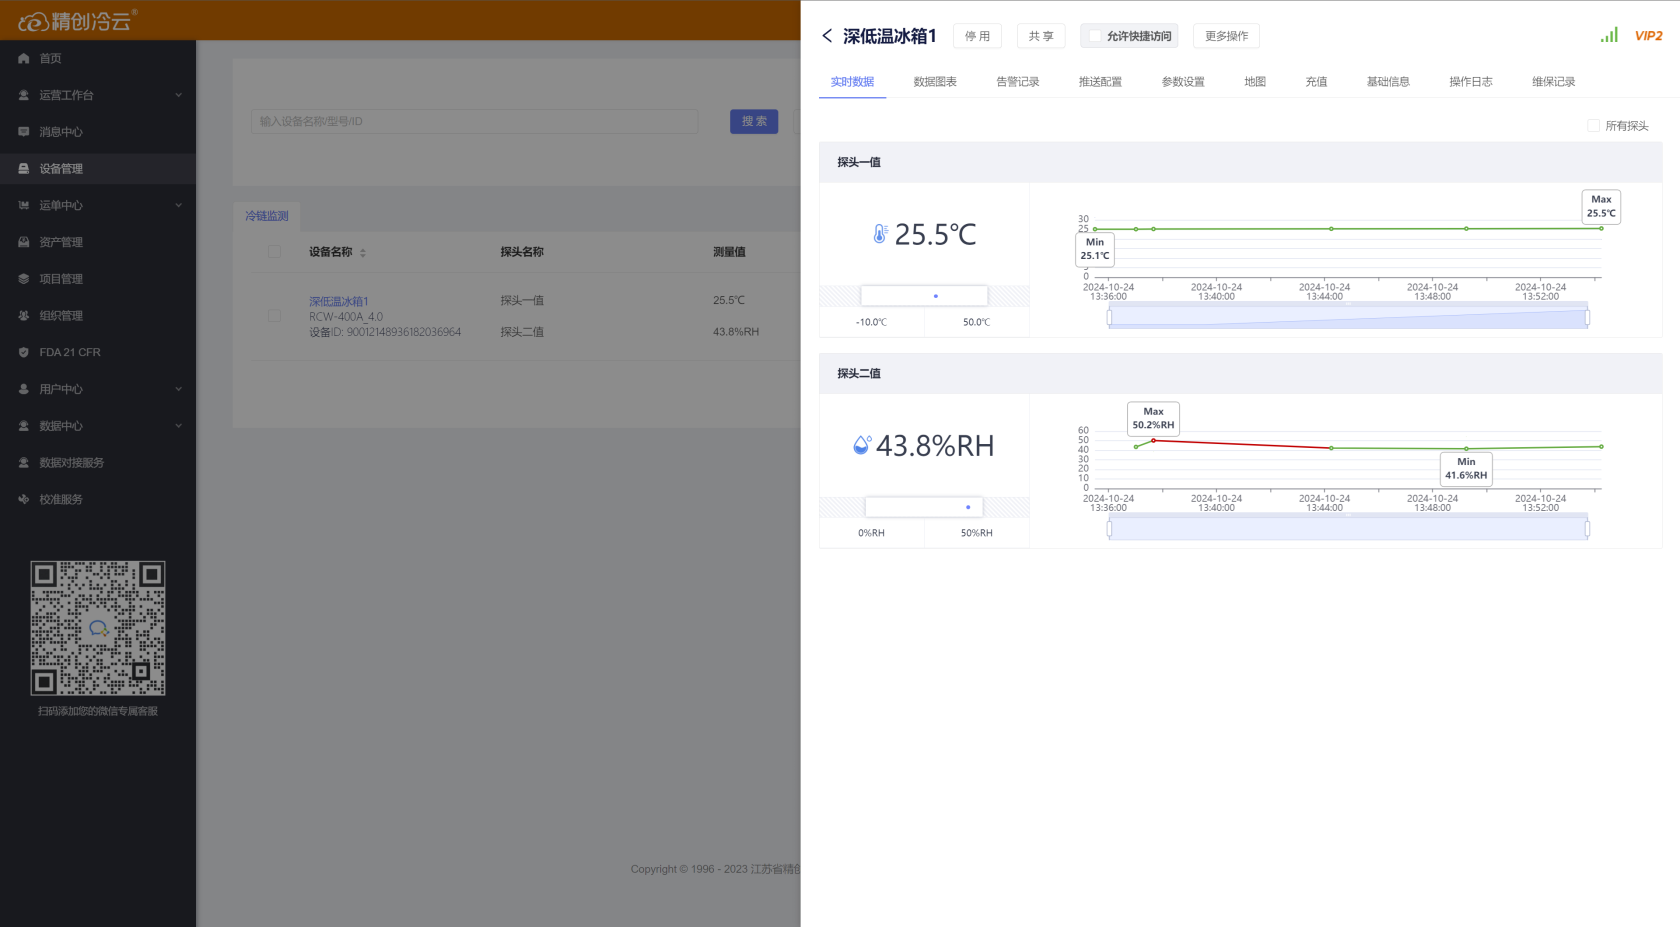Click the 搜索 button

point(754,121)
